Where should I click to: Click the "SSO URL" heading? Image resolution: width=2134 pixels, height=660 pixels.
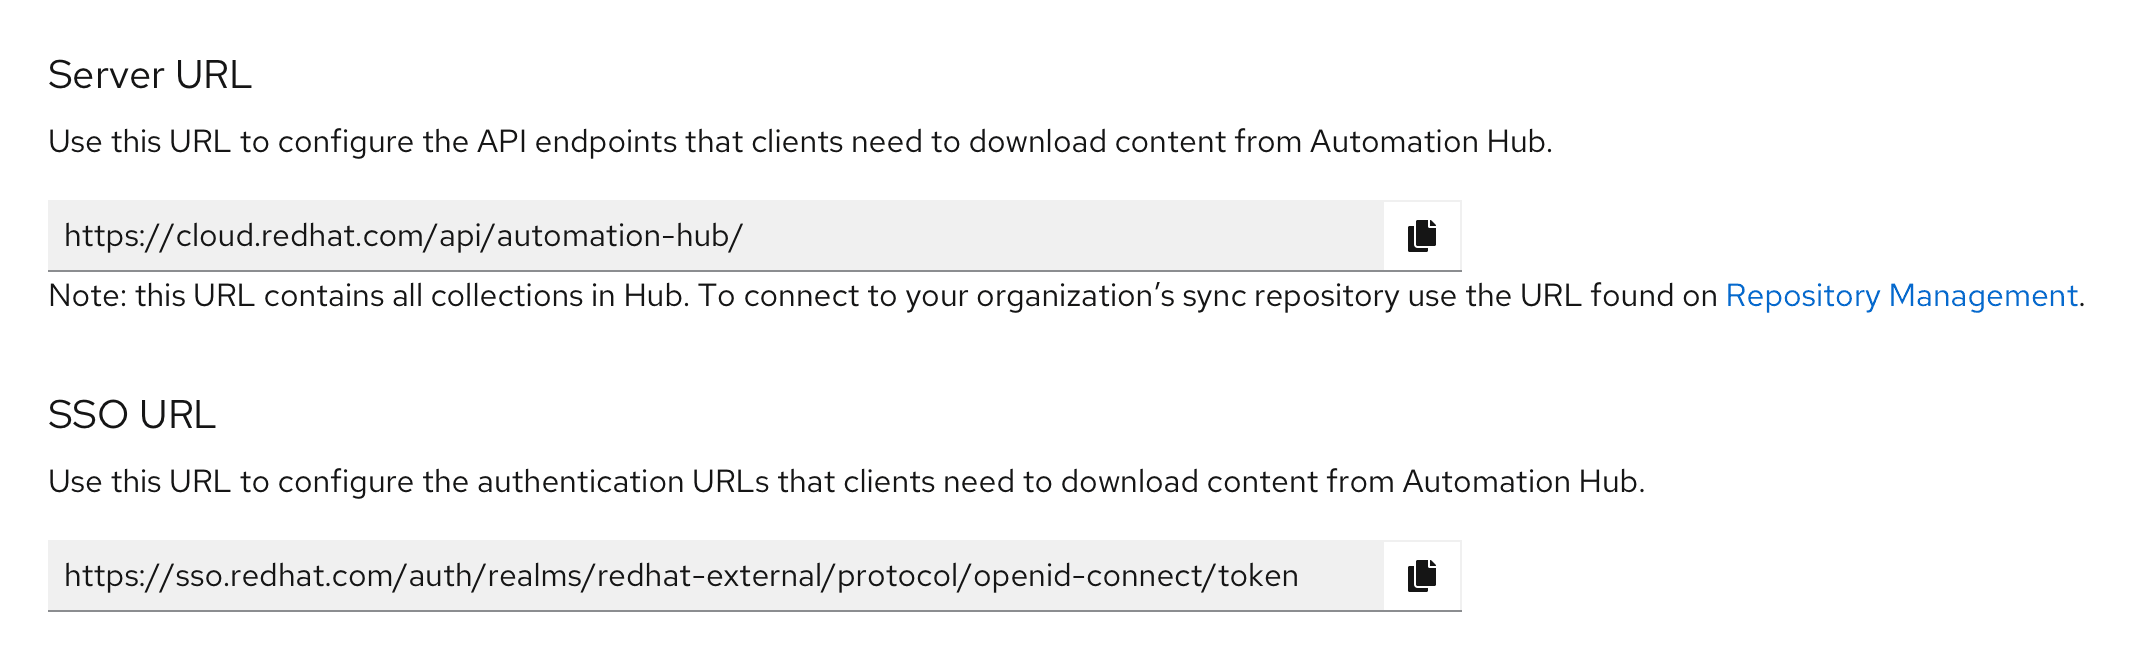tap(132, 416)
